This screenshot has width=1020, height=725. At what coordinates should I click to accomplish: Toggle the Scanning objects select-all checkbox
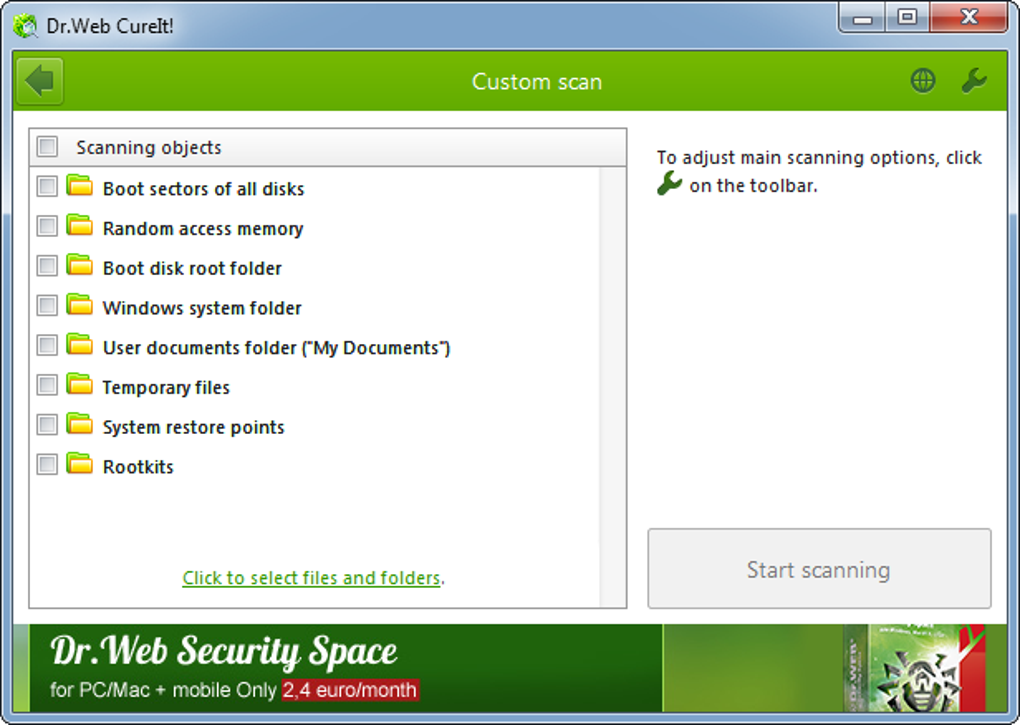tap(47, 147)
